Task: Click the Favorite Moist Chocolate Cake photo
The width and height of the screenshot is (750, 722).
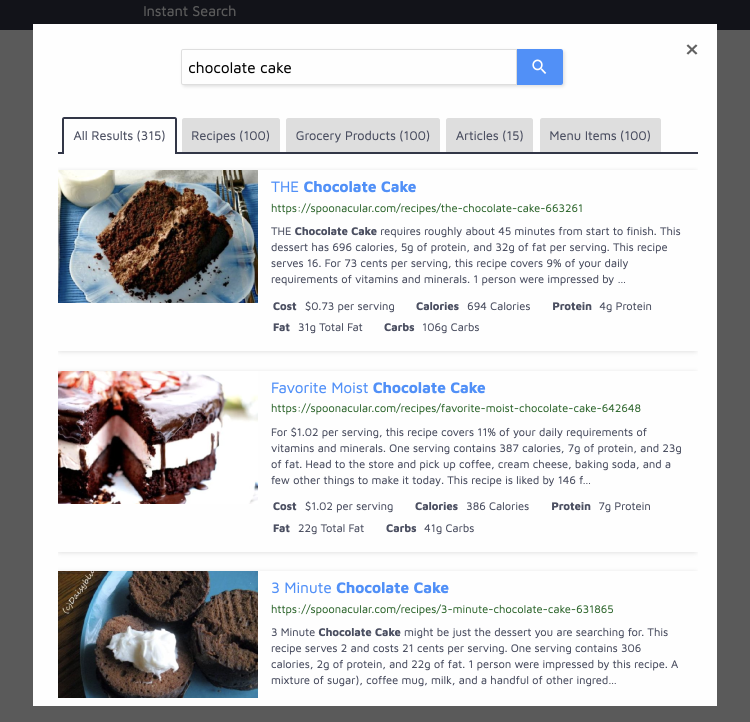Action: (x=158, y=437)
